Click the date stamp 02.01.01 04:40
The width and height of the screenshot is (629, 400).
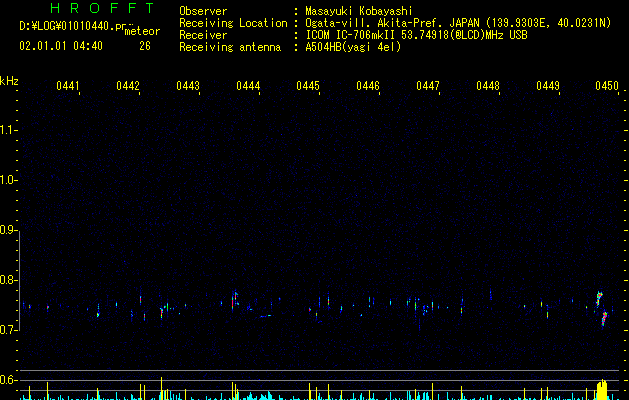(x=61, y=46)
